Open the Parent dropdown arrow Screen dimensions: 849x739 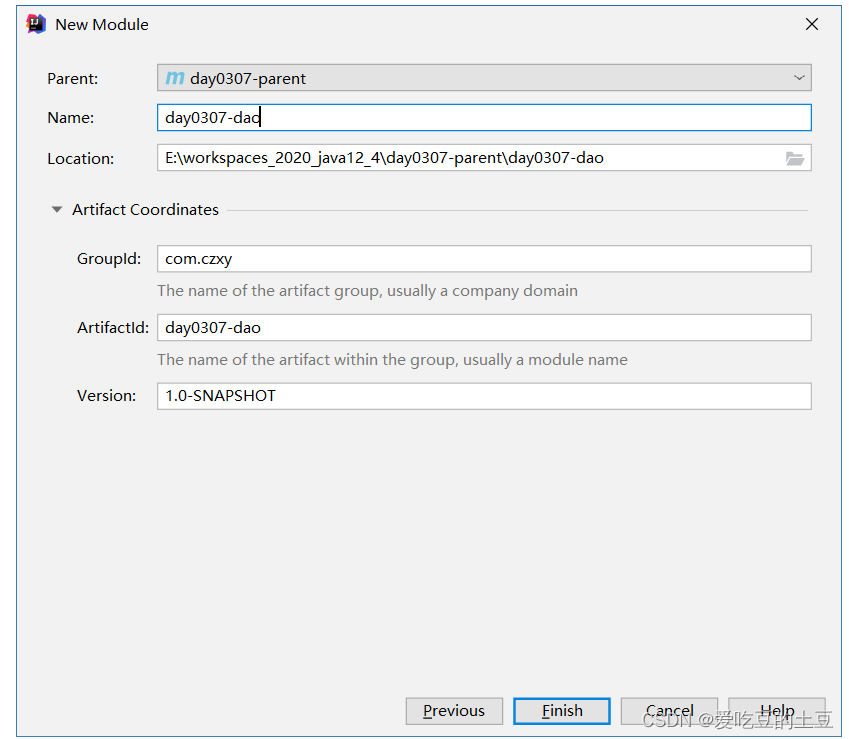pyautogui.click(x=799, y=78)
